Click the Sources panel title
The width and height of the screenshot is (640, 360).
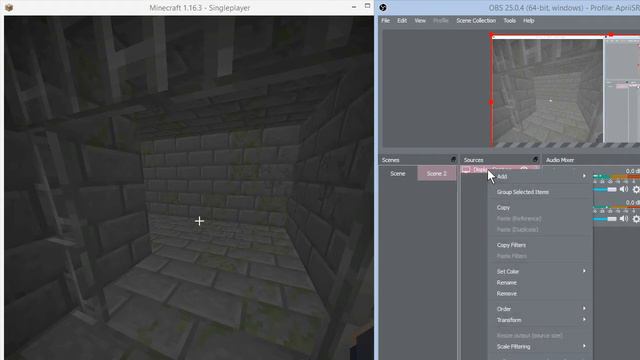[x=473, y=160]
